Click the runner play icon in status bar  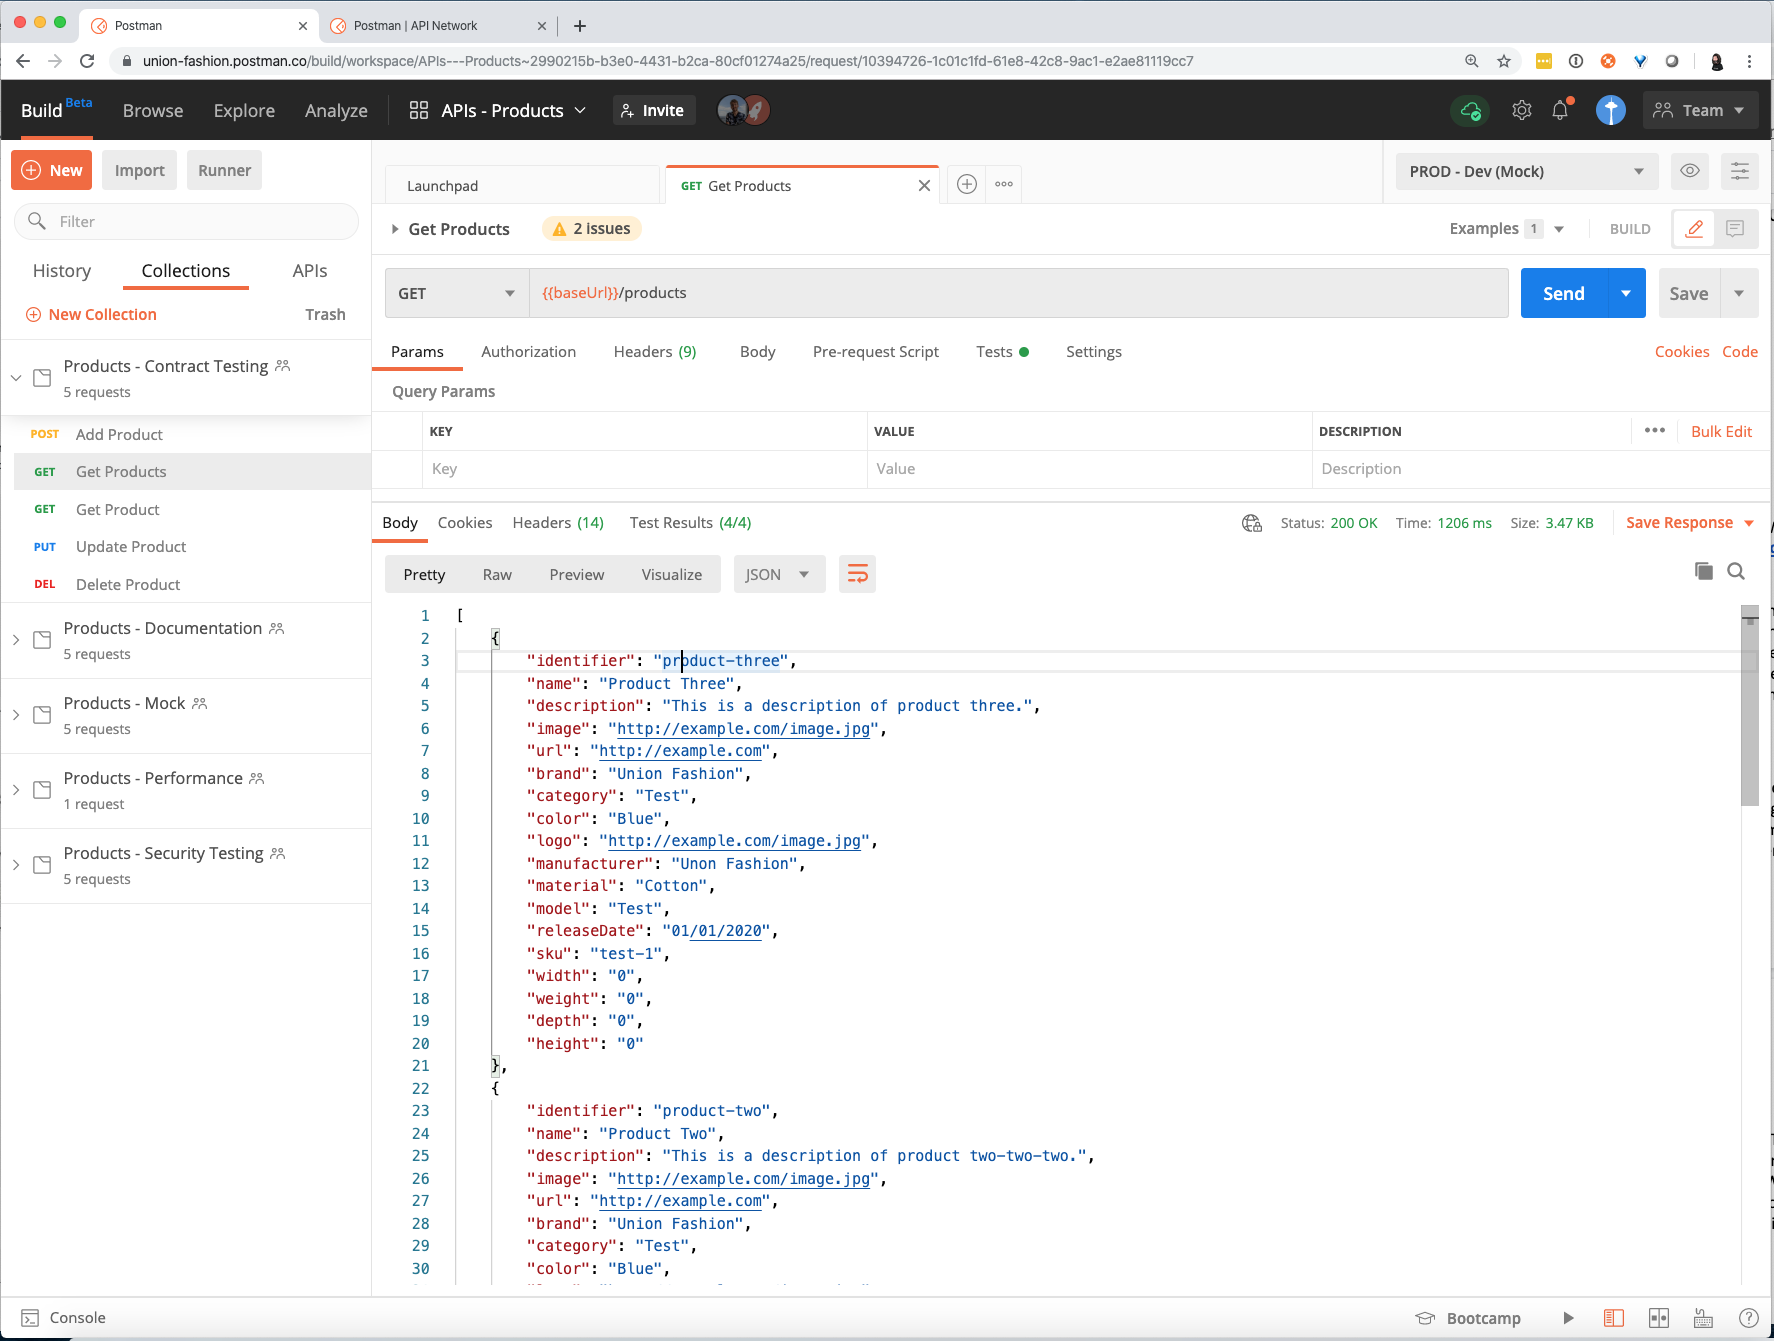pyautogui.click(x=1568, y=1318)
